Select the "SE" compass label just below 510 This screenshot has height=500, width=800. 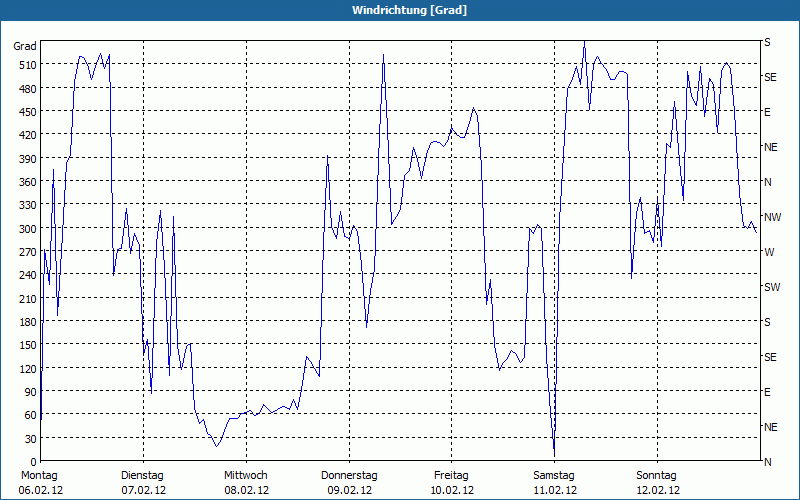(x=770, y=77)
